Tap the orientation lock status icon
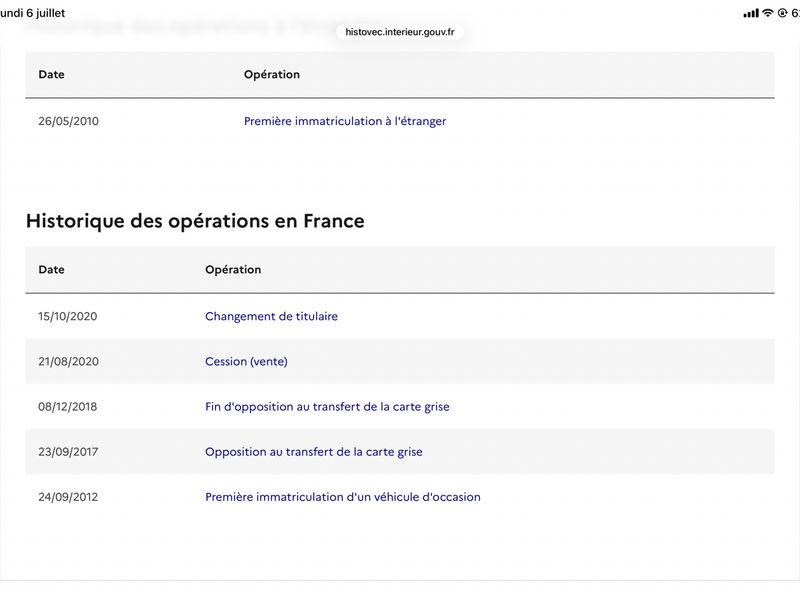 pos(782,13)
